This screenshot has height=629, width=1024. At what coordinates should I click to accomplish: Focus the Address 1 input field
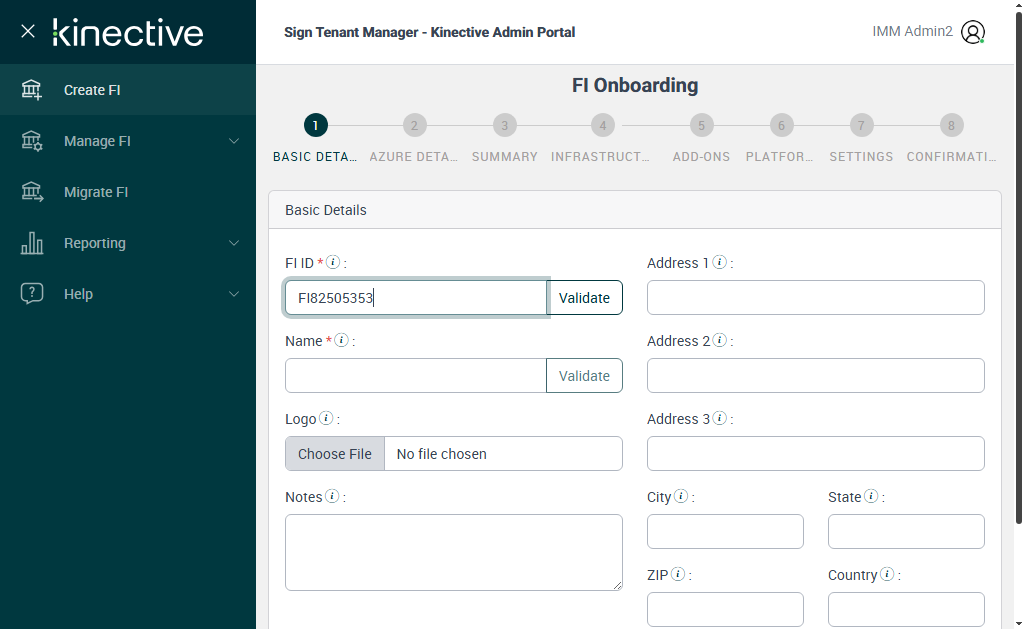(816, 298)
